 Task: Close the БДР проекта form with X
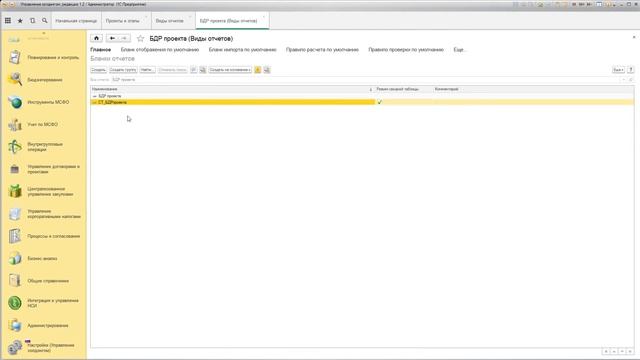[634, 37]
